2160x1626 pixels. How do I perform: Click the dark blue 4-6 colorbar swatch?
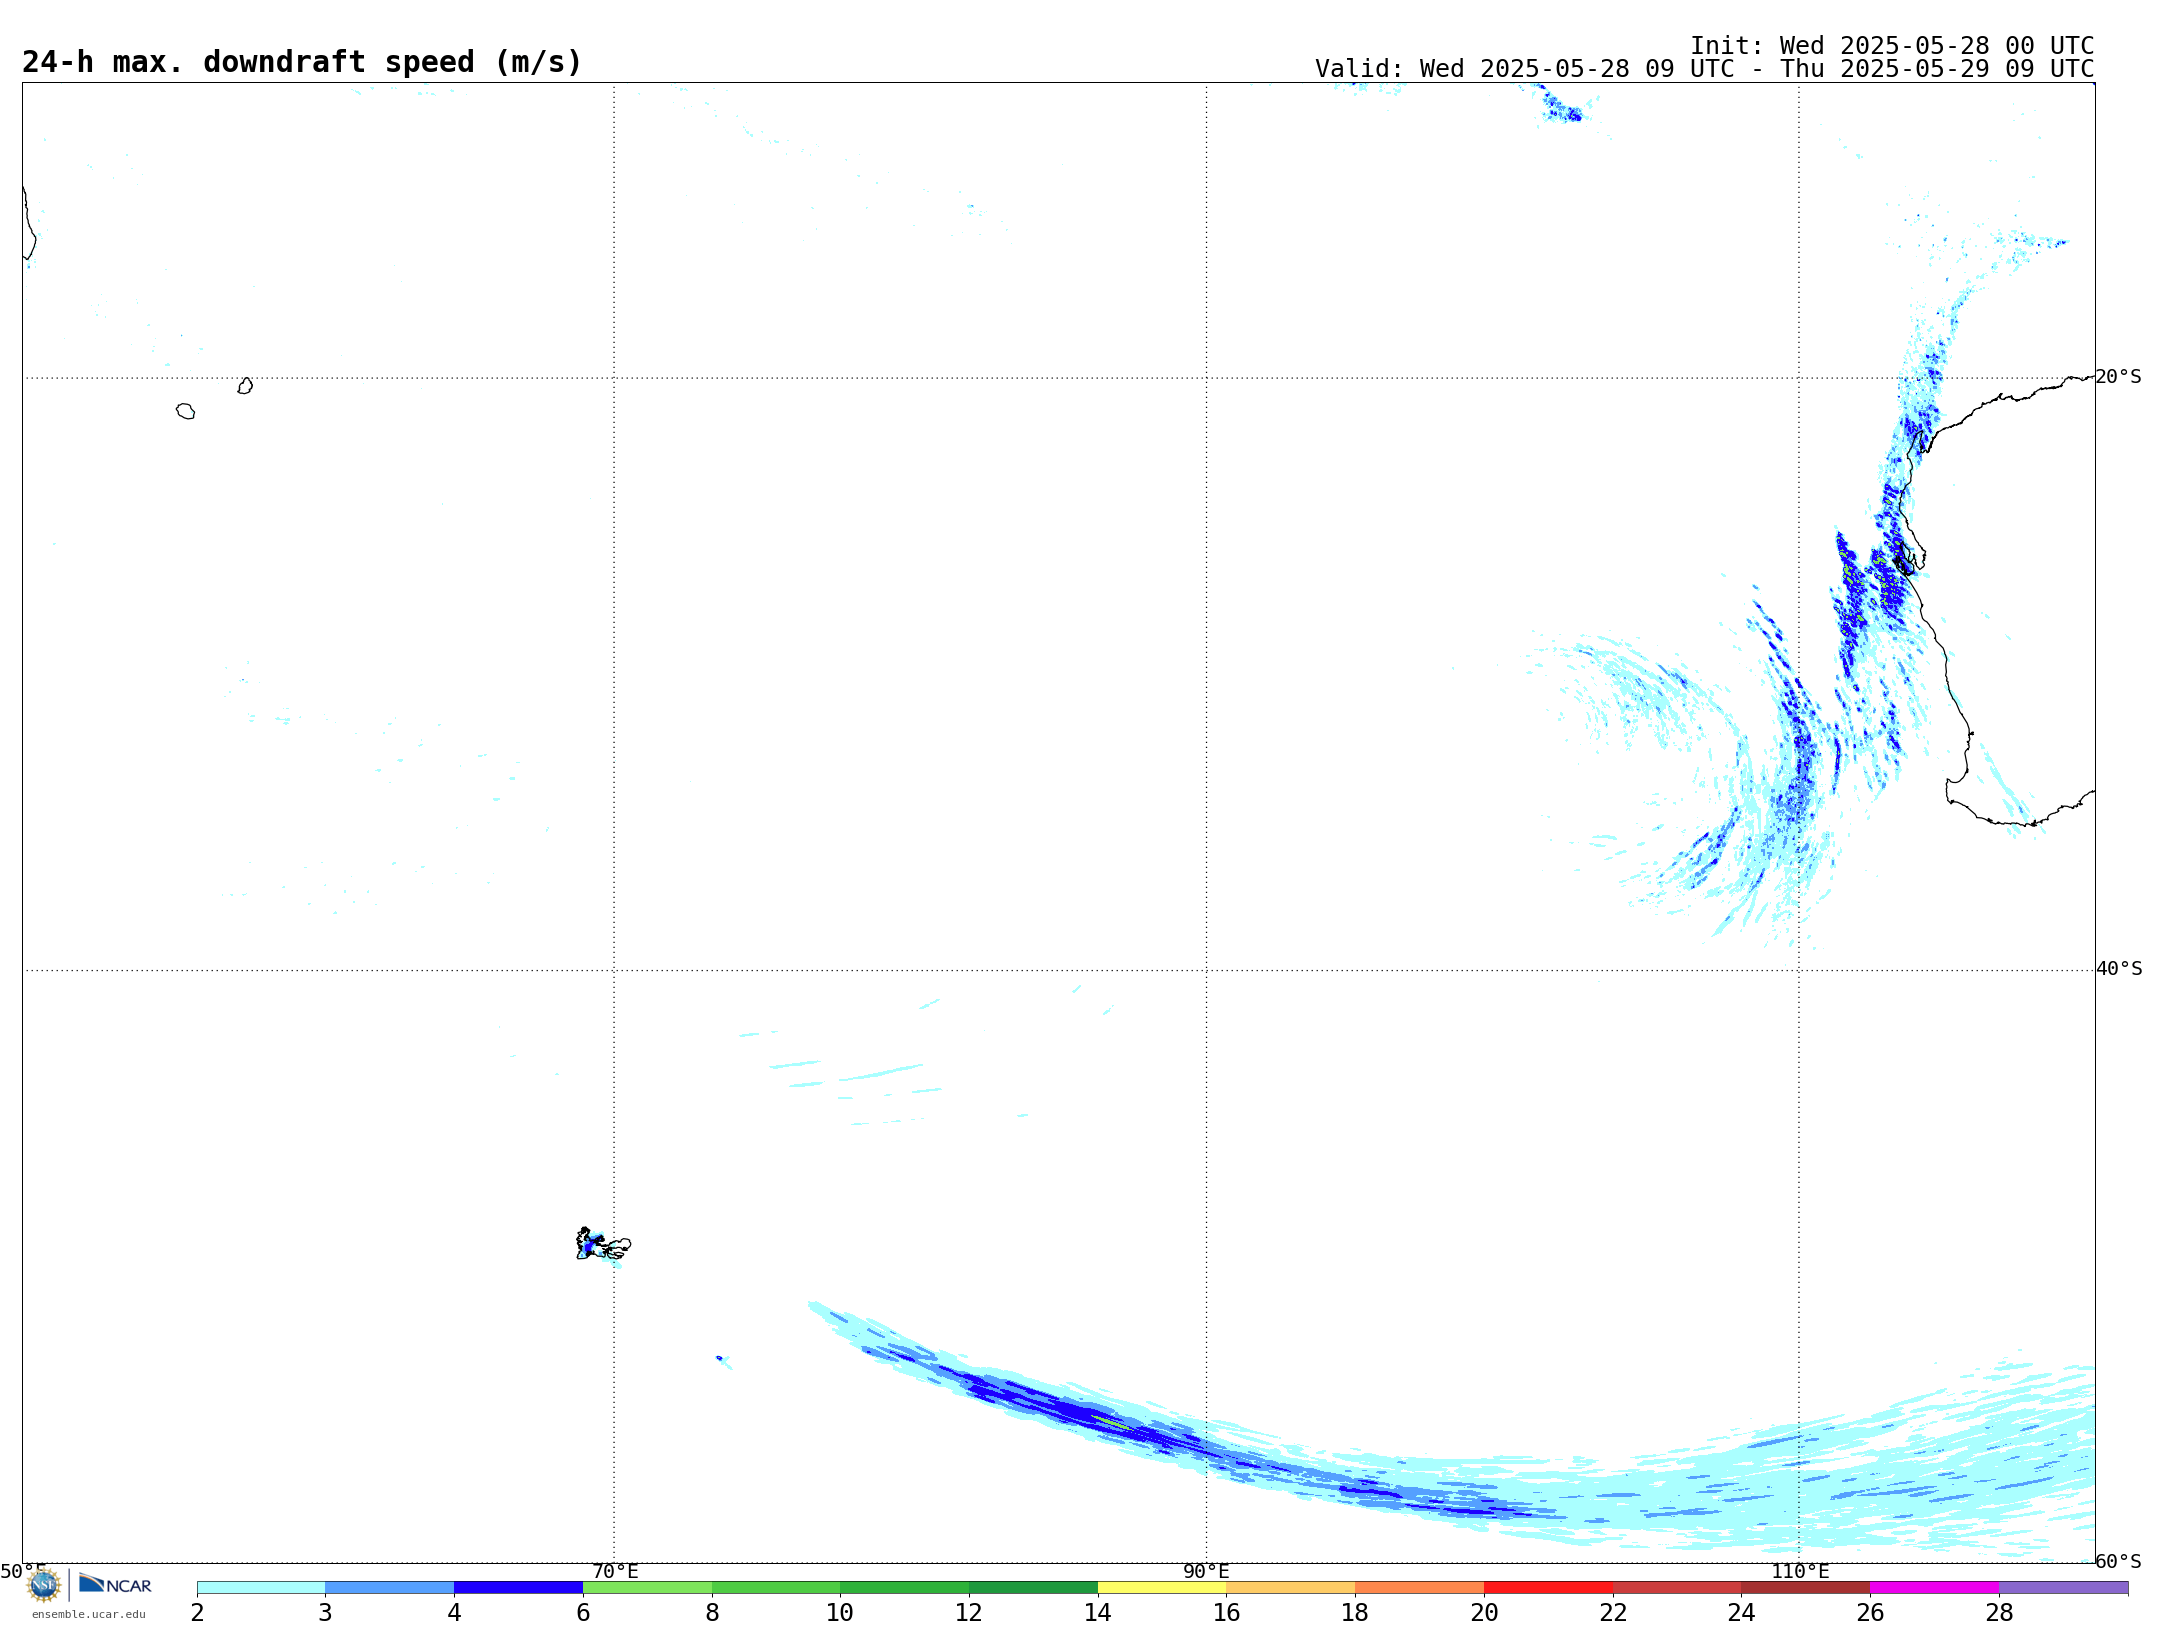point(518,1588)
